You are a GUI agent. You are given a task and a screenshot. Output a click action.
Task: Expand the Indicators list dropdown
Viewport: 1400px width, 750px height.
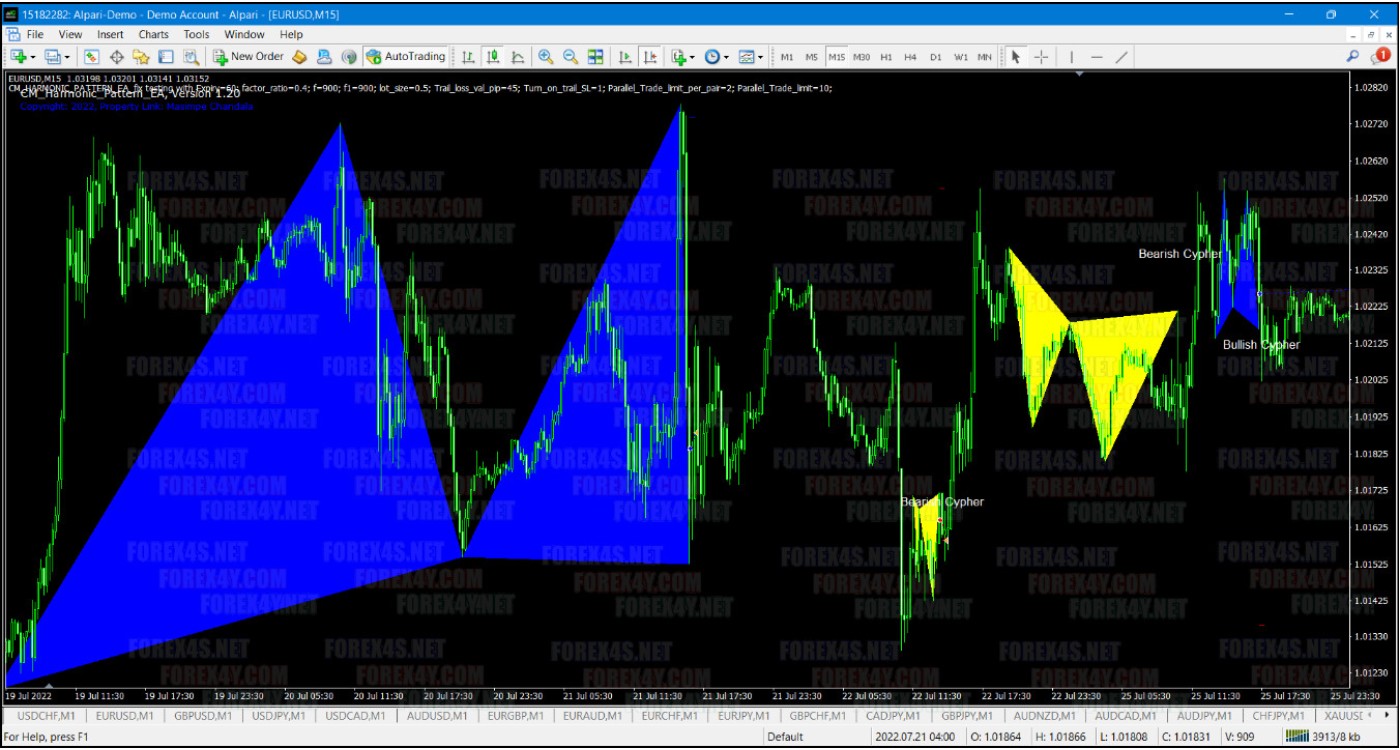(692, 57)
